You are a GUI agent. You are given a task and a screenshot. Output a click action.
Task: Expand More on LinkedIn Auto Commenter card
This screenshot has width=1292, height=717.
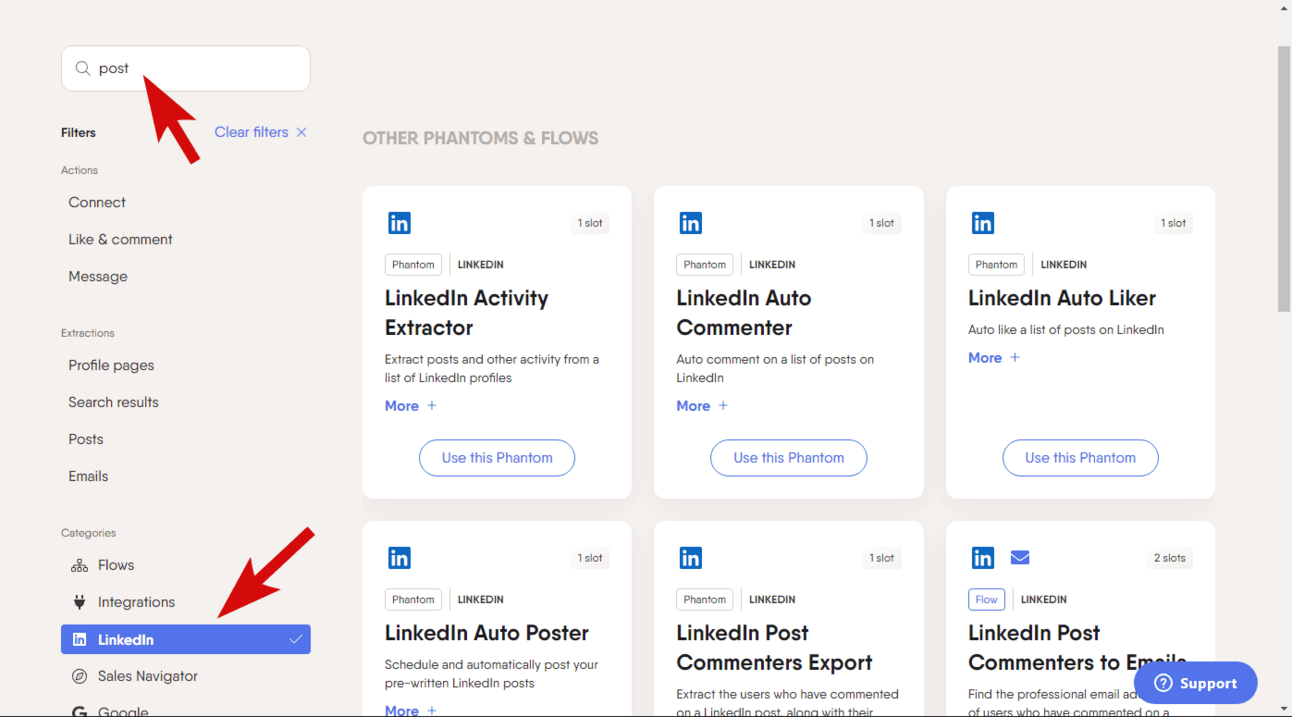[702, 406]
